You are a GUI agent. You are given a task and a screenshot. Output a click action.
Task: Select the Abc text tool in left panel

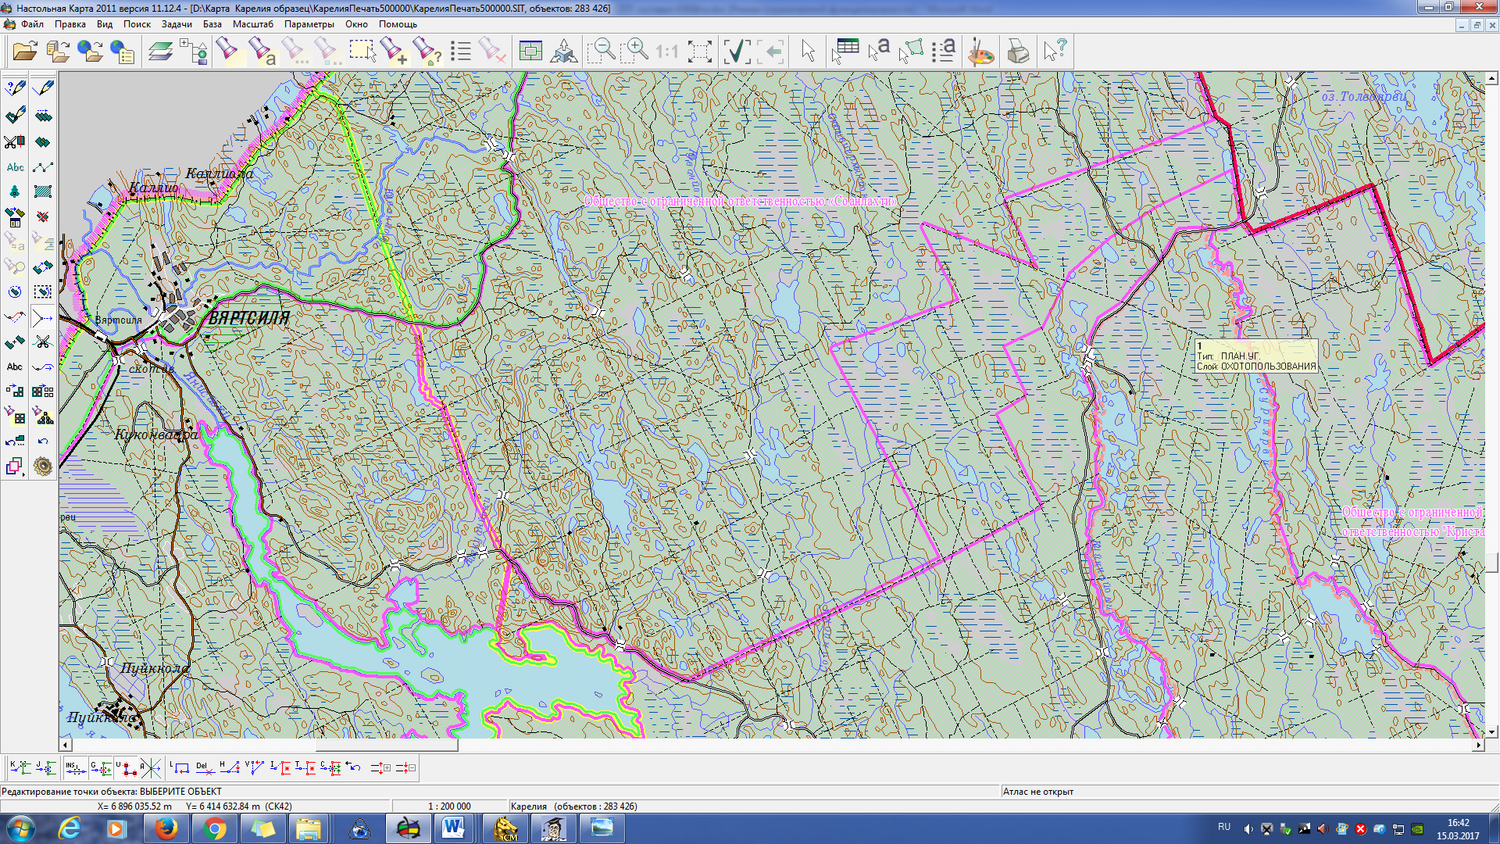[15, 167]
